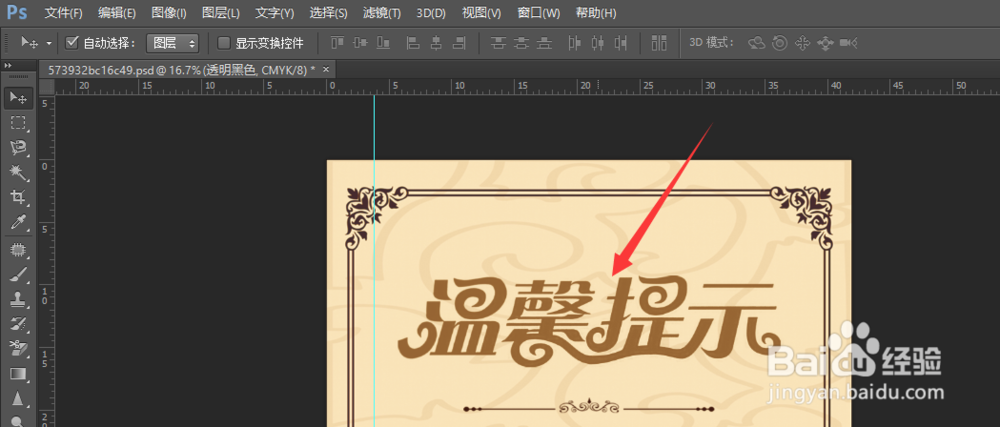
Task: Select the Lasso tool
Action: pos(18,147)
